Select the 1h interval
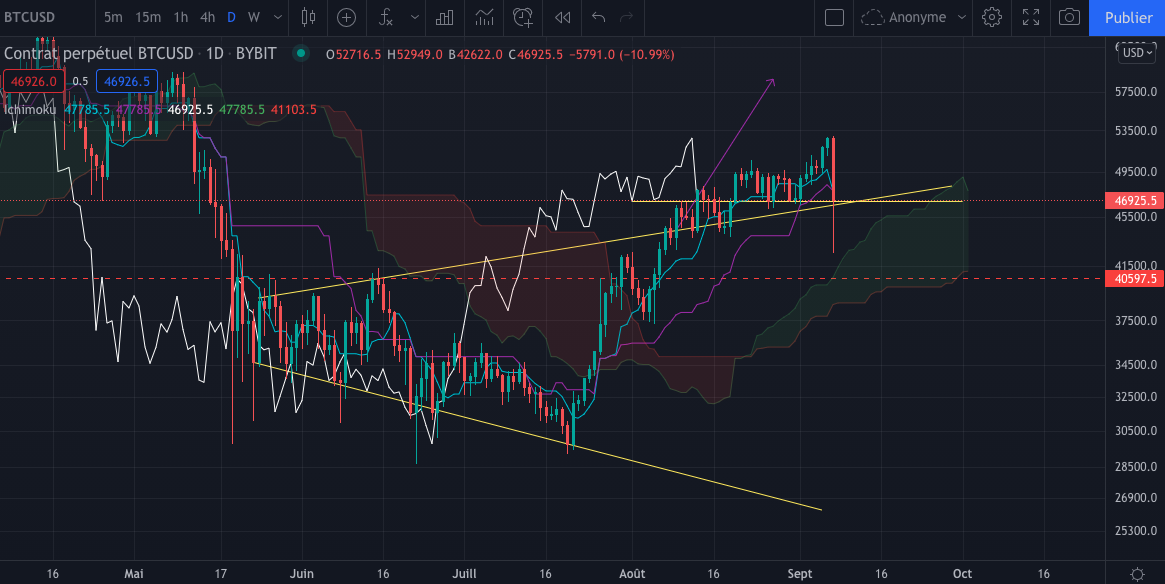 (179, 18)
